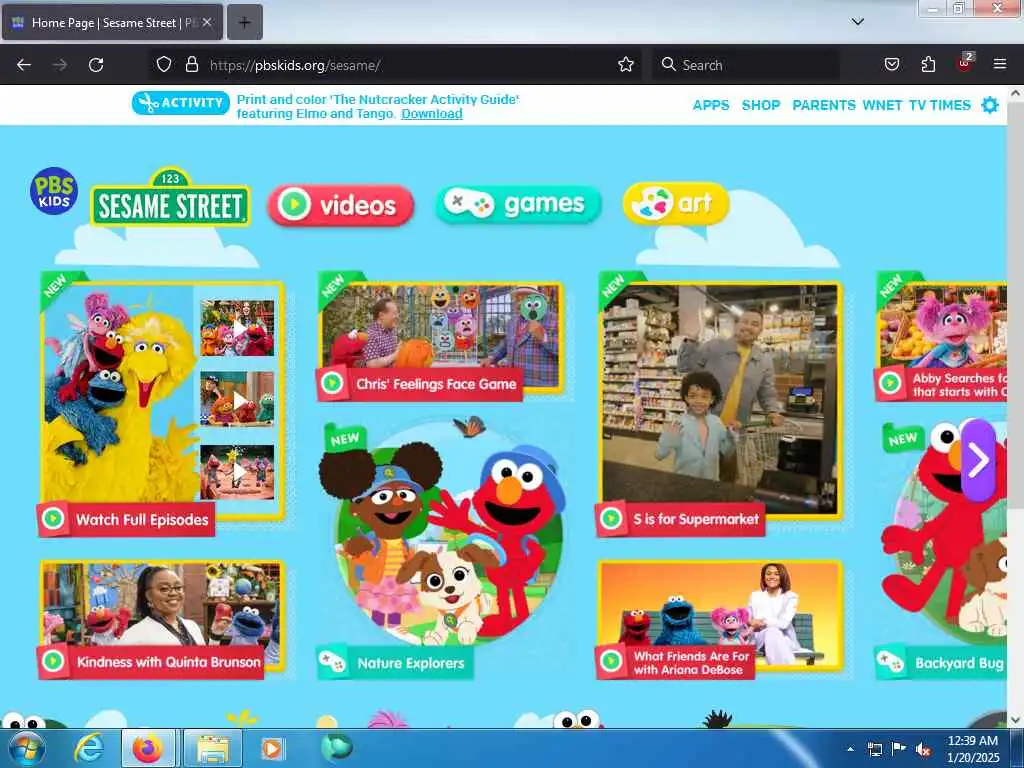
Task: Open a new browser tab
Action: pos(244,22)
